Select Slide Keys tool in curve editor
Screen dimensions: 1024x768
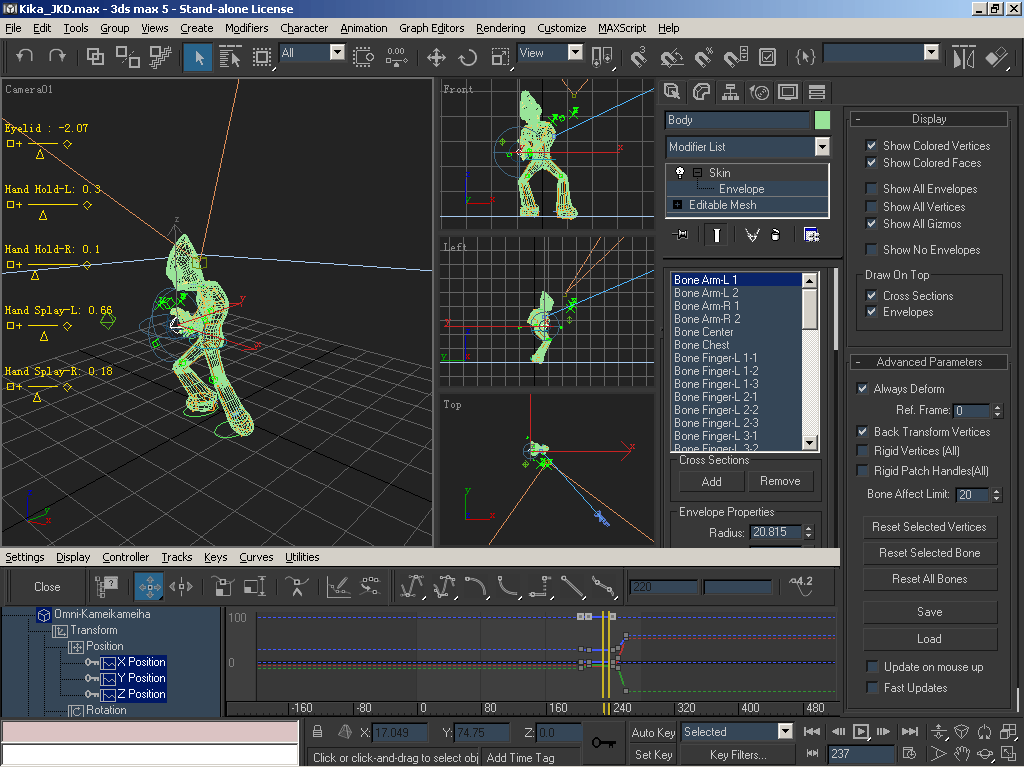181,586
